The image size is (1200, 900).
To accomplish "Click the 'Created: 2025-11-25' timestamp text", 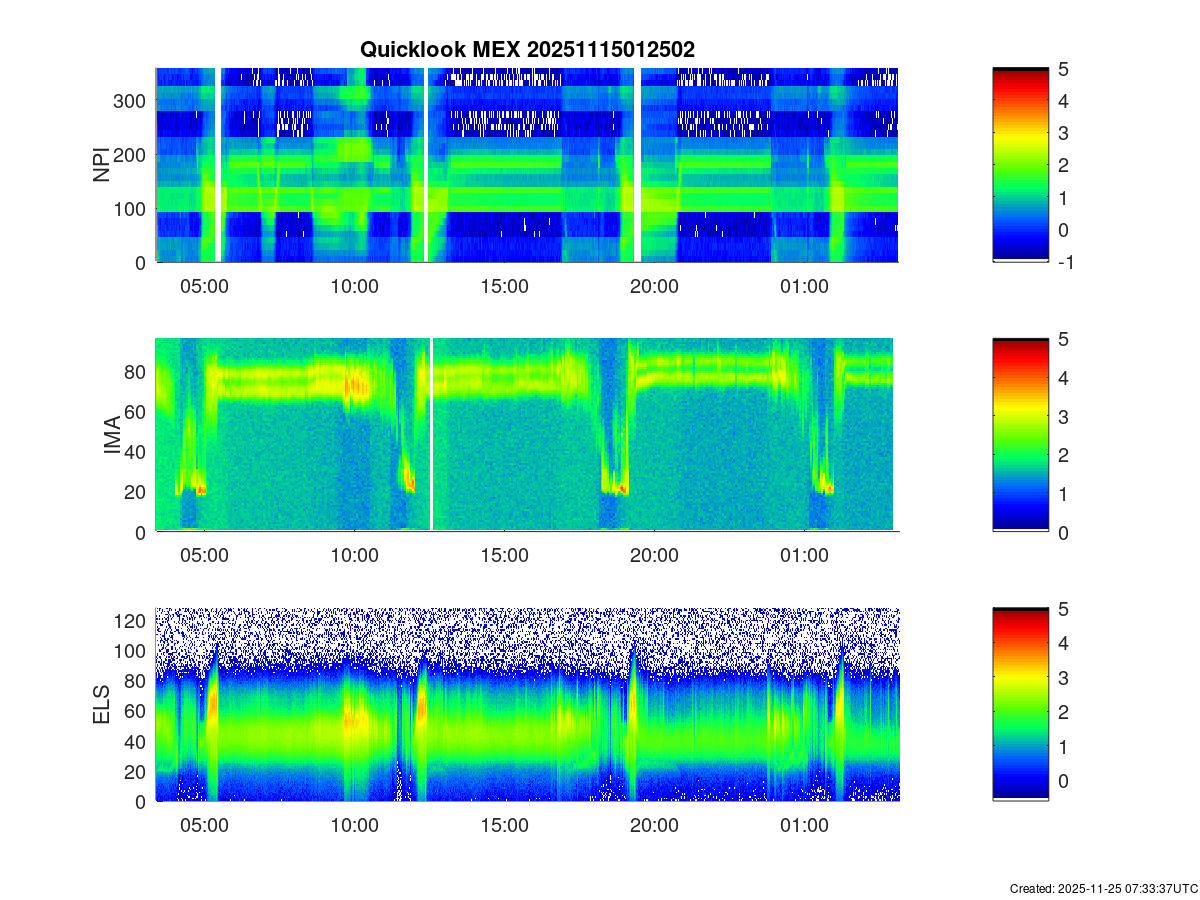I will [1103, 888].
